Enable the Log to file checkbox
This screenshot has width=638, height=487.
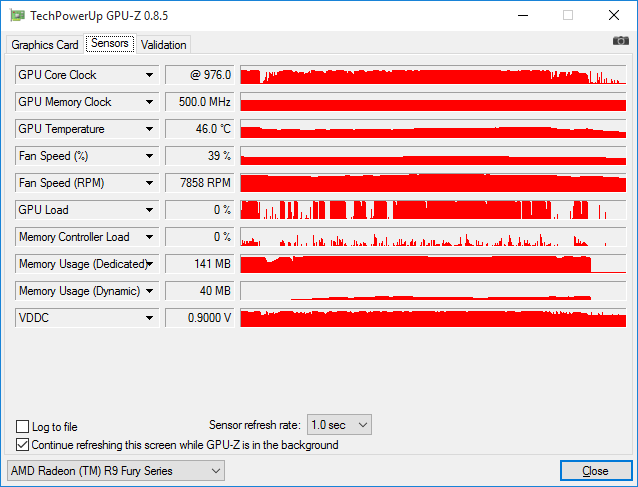[22, 426]
